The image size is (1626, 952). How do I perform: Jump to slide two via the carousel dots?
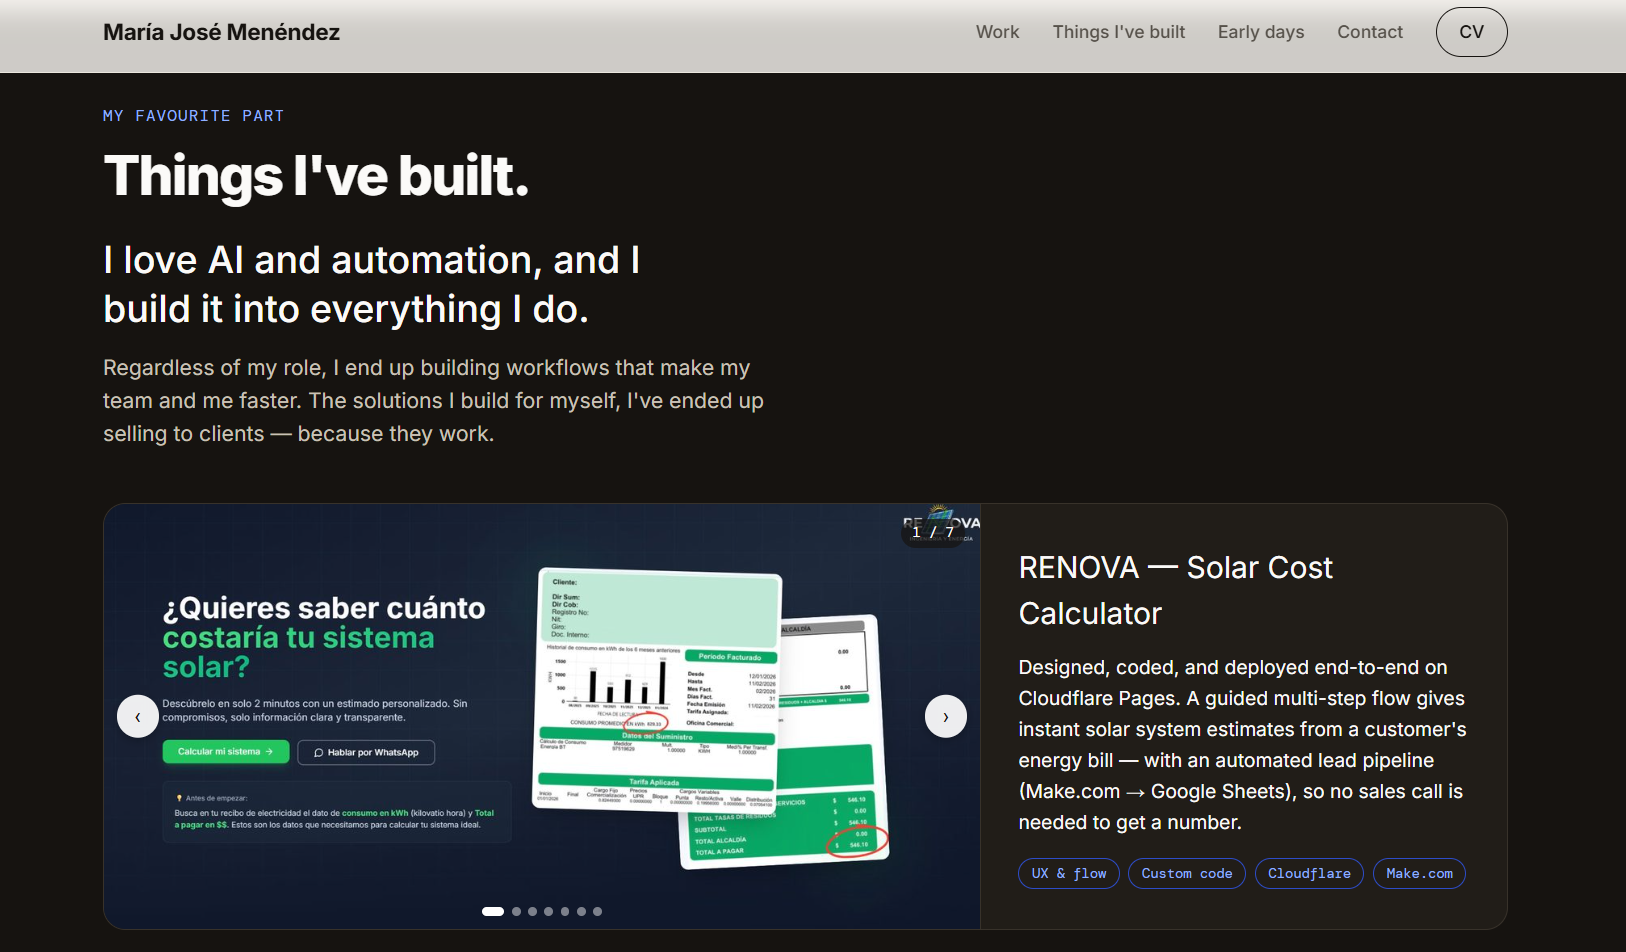click(516, 911)
